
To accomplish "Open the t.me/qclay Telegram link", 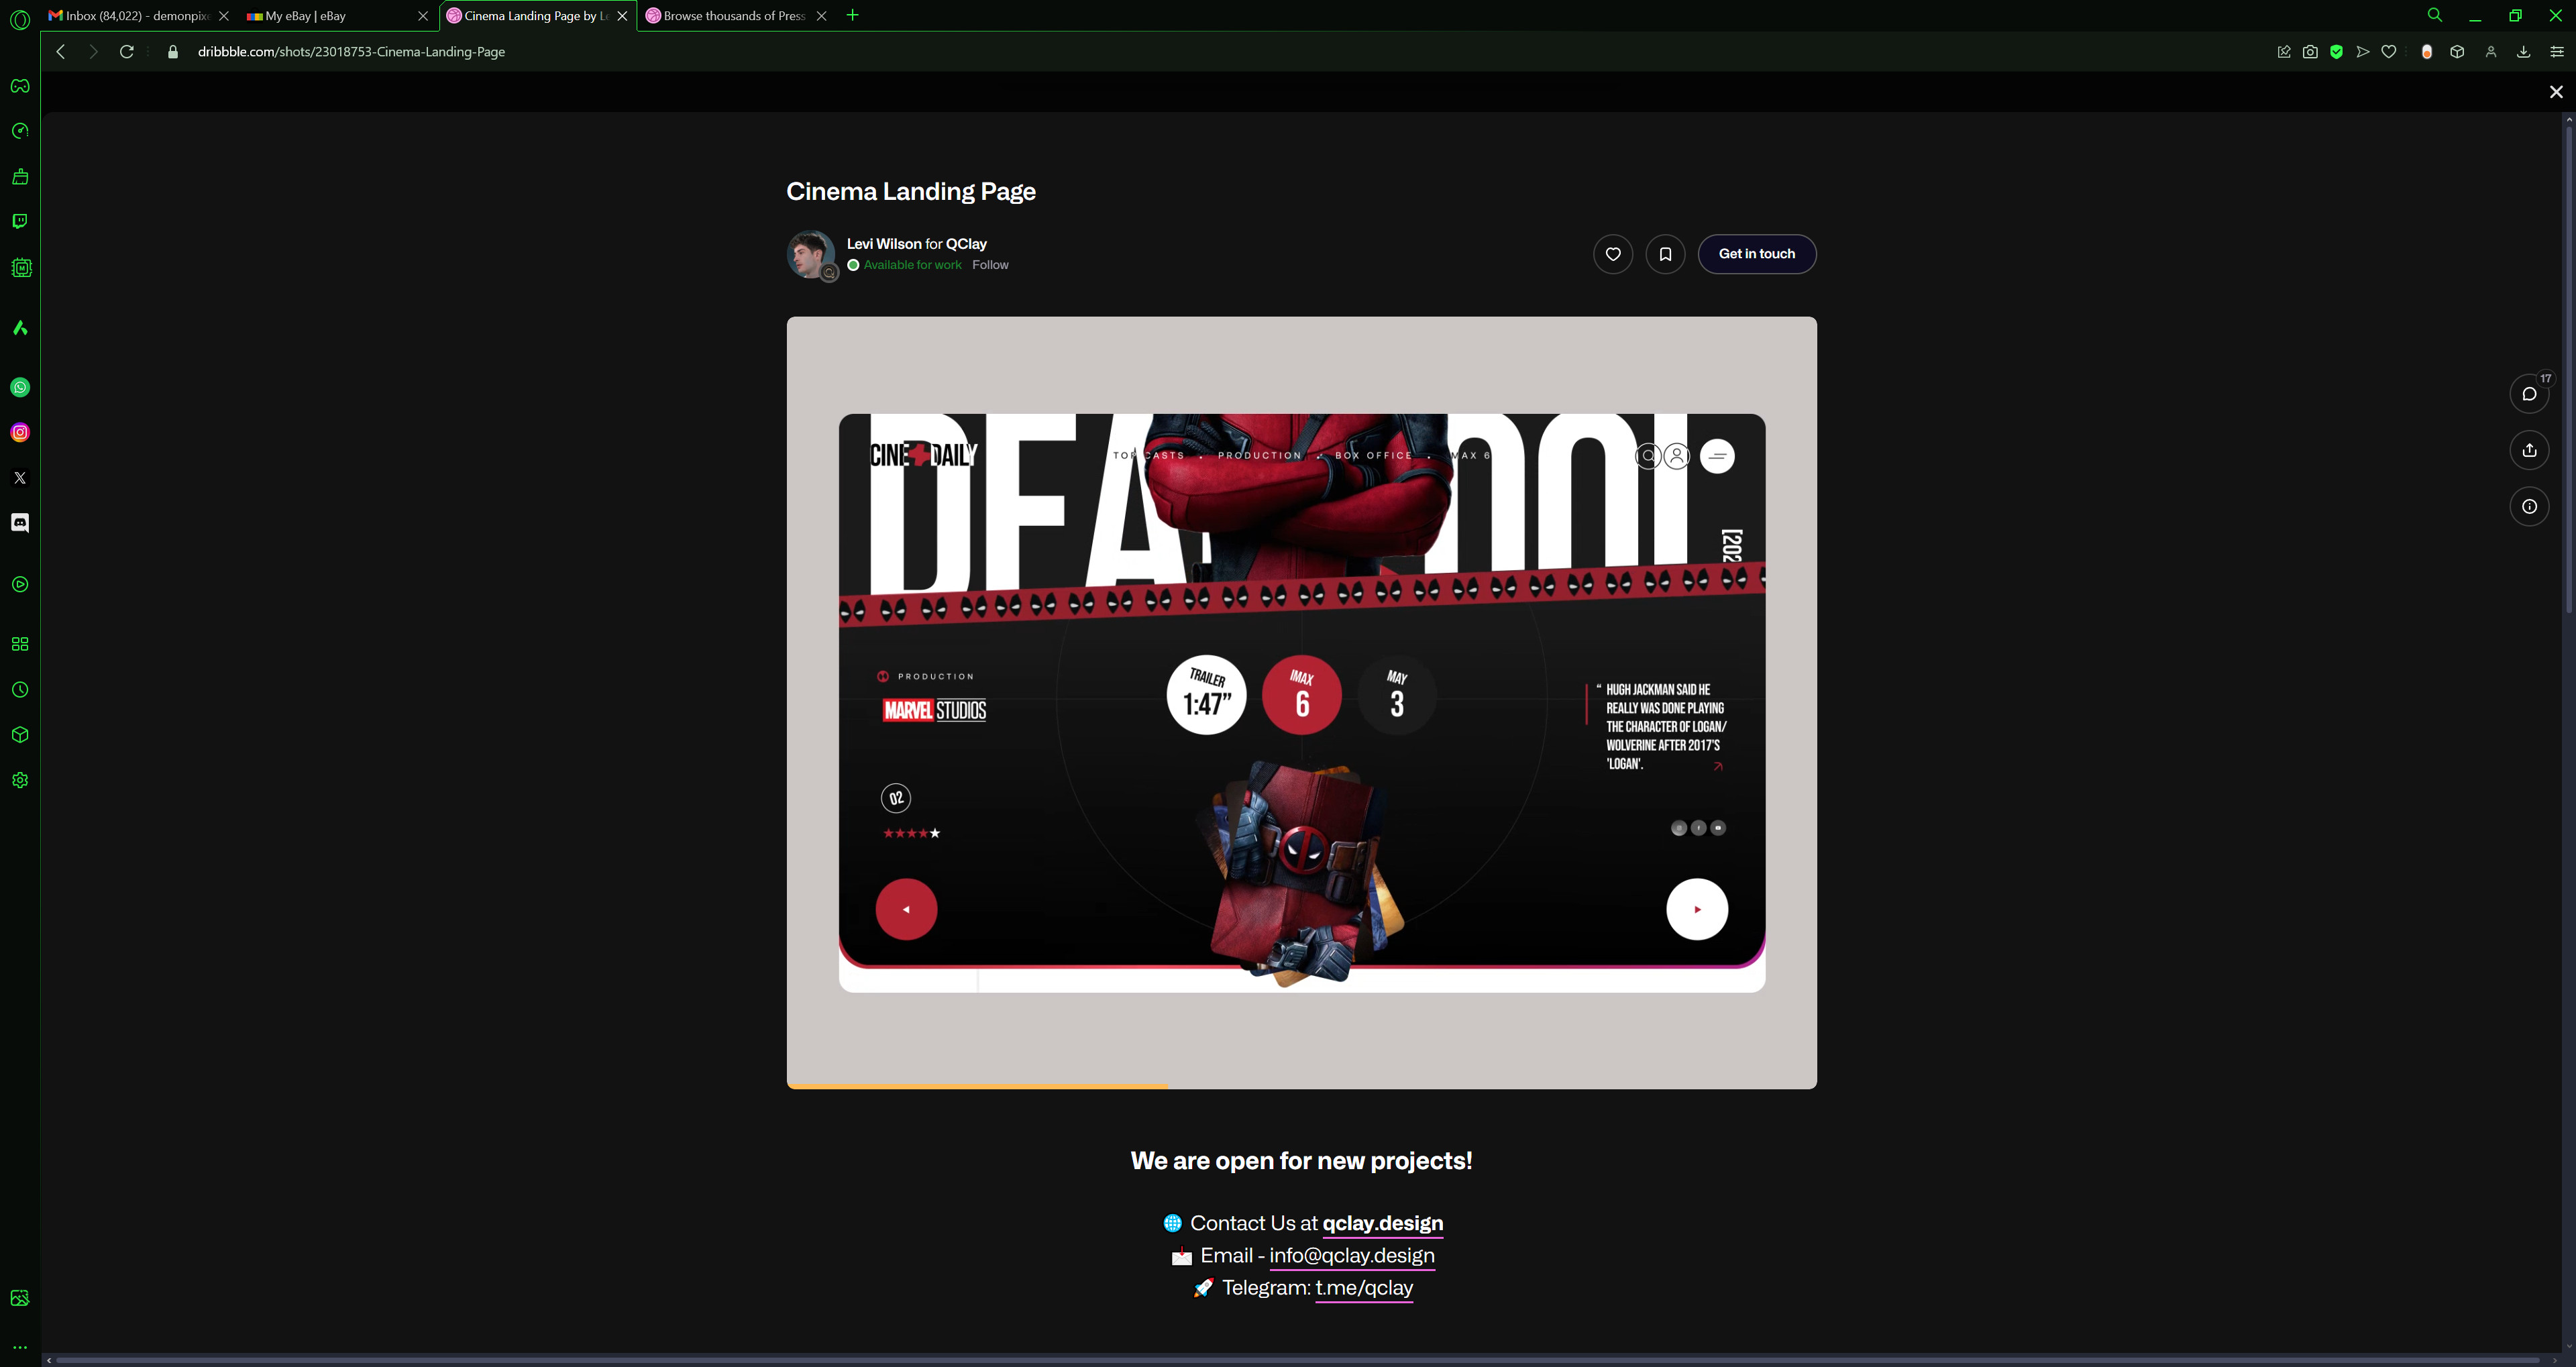I will pyautogui.click(x=1364, y=1288).
